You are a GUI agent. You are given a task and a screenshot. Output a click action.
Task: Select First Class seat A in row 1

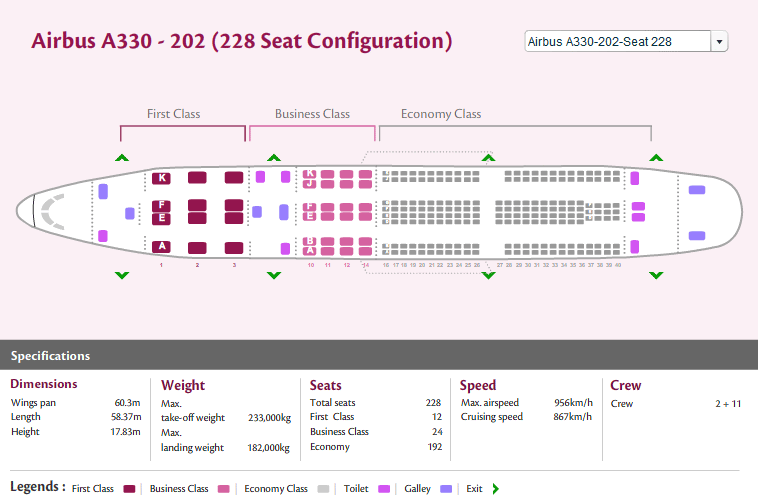(x=161, y=247)
